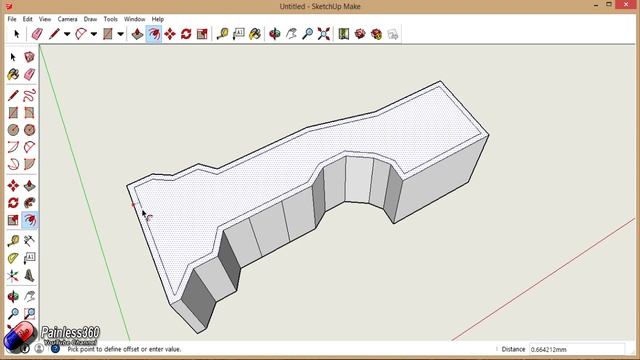Screen dimensions: 640x360
Task: Select the 3 Point Arc tool
Action: coord(13,164)
